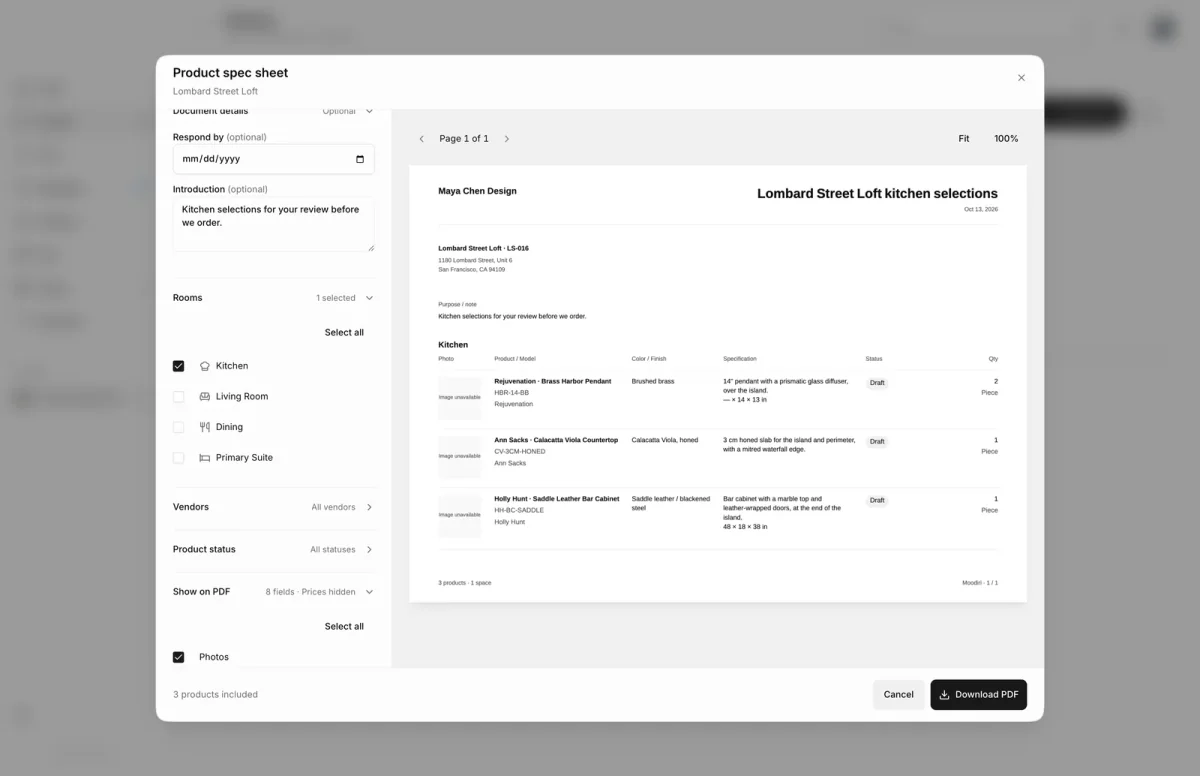Click the Download PDF button
Screen dimensions: 1200x776
click(978, 695)
